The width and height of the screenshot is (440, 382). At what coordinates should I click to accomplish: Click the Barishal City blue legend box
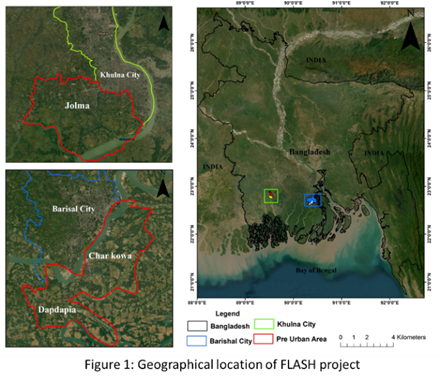196,341
